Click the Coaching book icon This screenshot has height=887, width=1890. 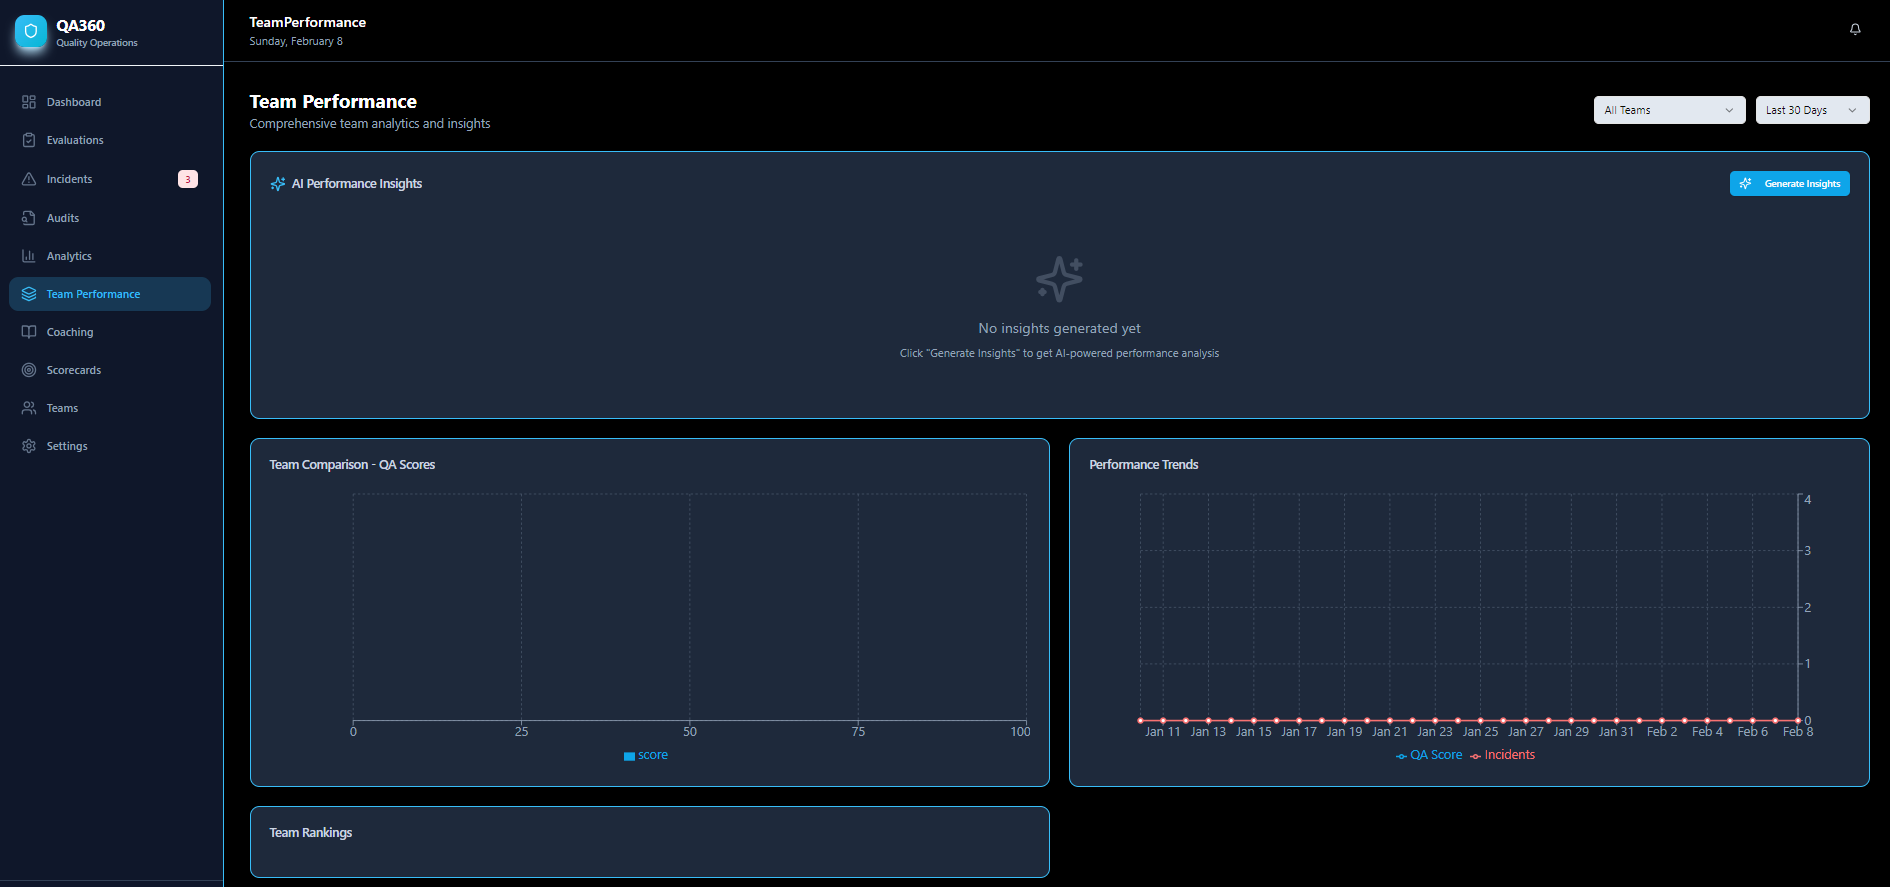tap(29, 332)
